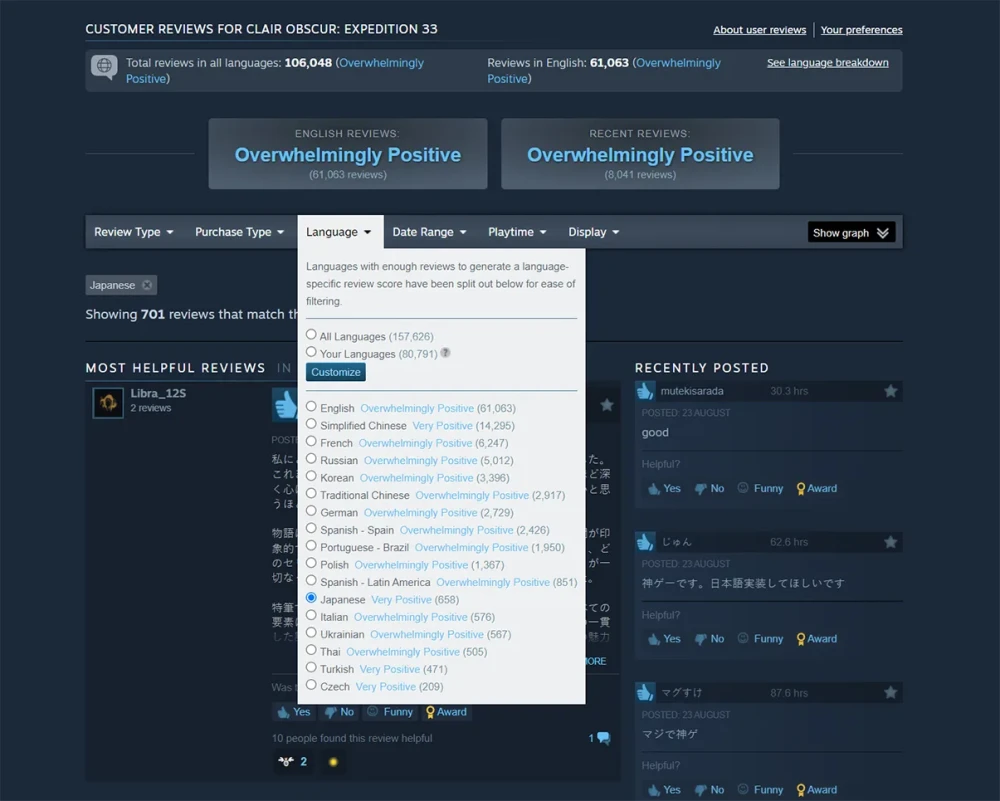Vote No on Libra_12S review
Image resolution: width=1000 pixels, height=801 pixels.
pos(339,712)
